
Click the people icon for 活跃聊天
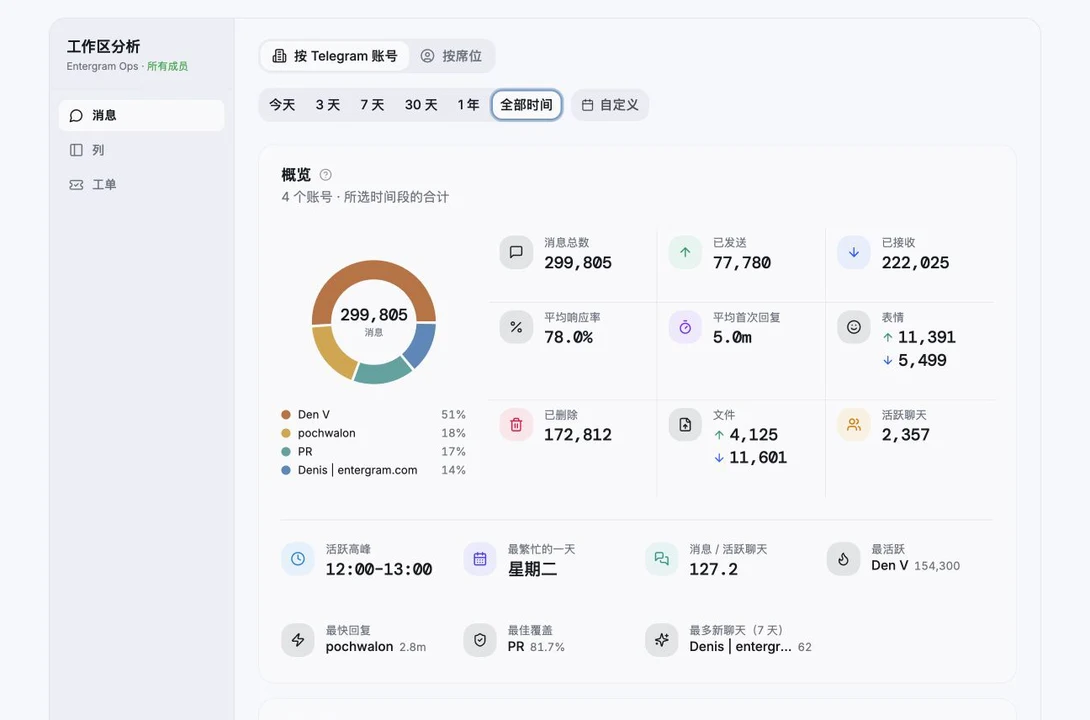point(854,425)
